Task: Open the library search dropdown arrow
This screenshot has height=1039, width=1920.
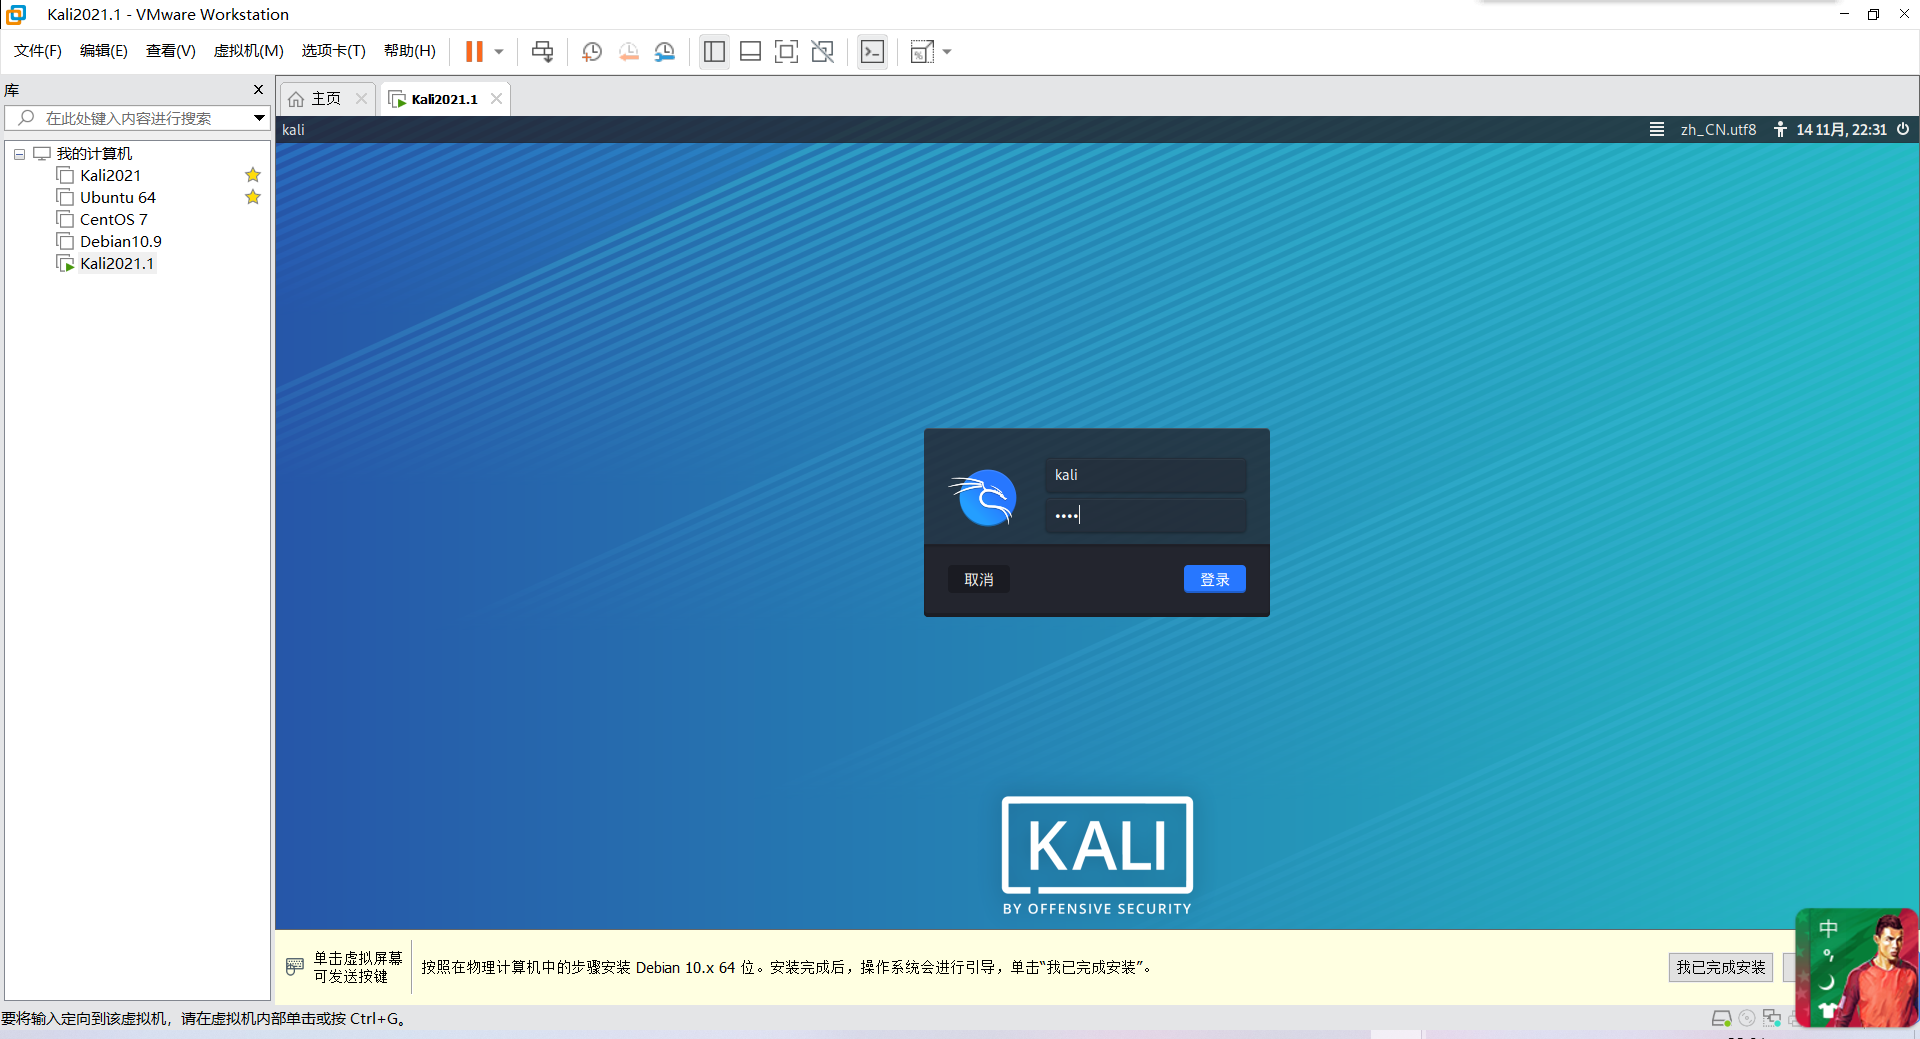Action: pyautogui.click(x=259, y=118)
